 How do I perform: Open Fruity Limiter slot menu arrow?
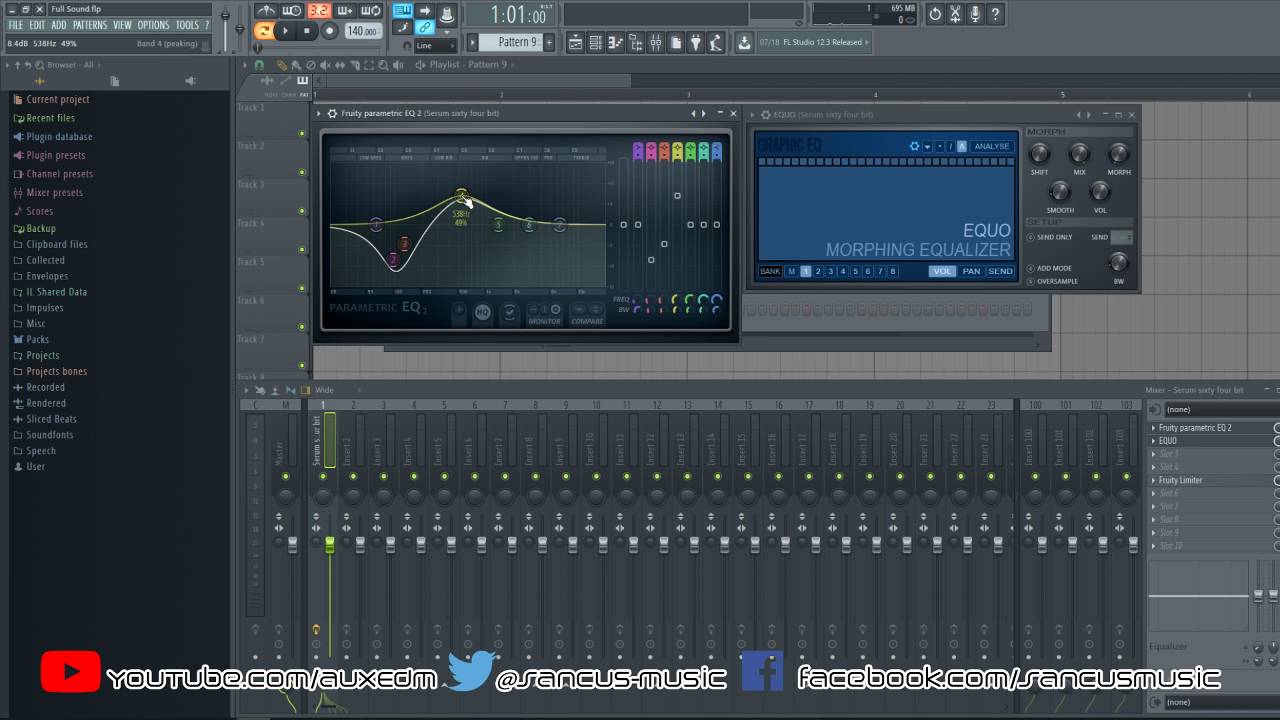[x=1153, y=480]
